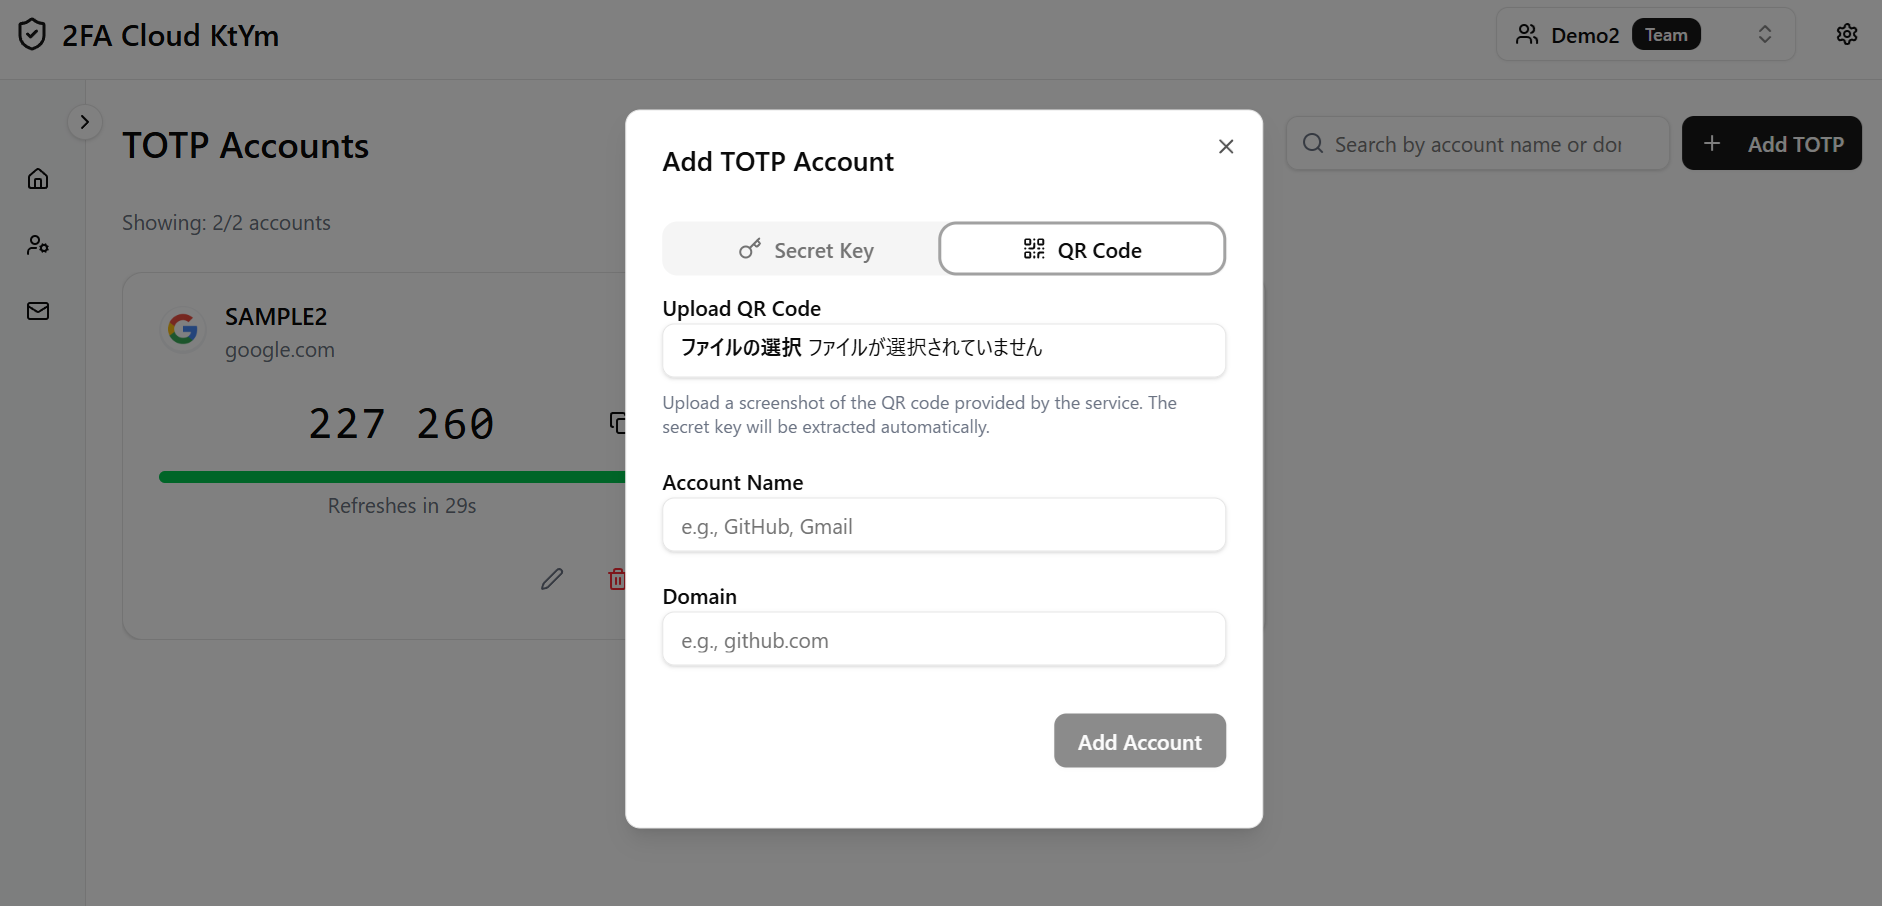
Task: Select the QR Code tab
Action: tap(1082, 250)
